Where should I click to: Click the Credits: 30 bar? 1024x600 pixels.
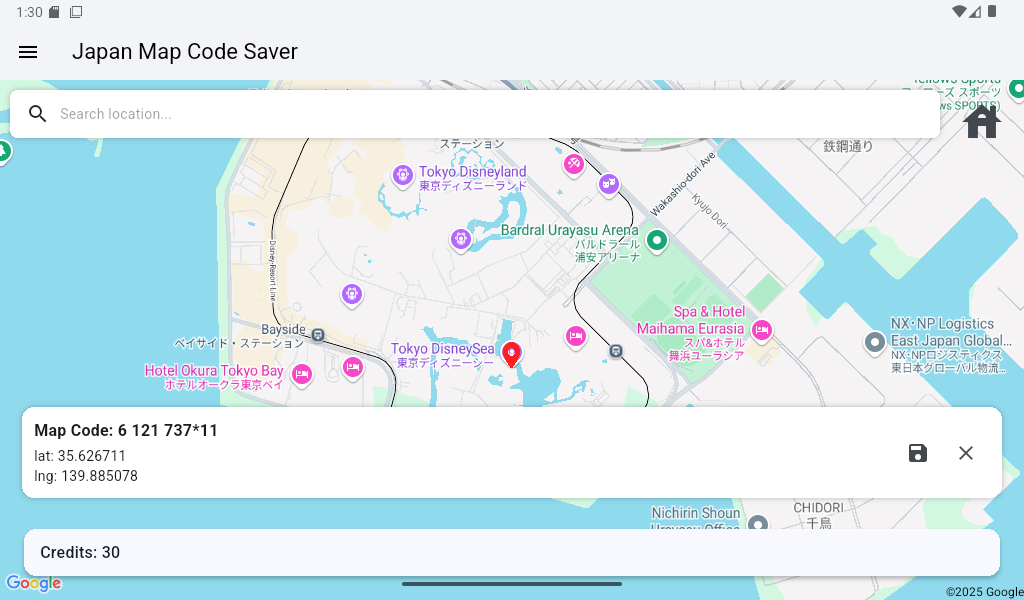(511, 552)
